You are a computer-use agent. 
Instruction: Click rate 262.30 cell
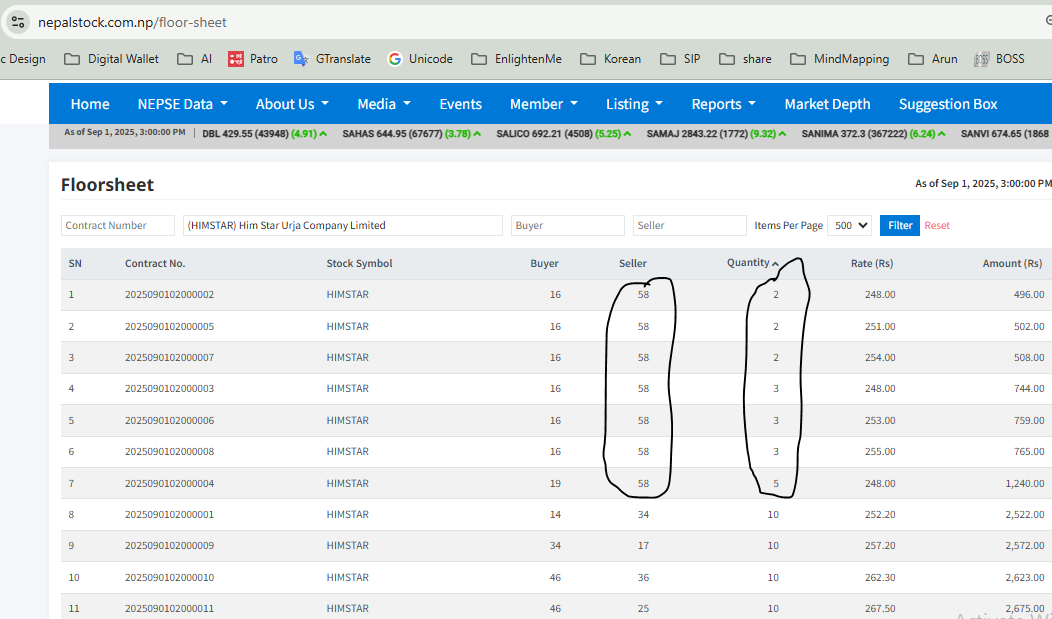click(880, 577)
